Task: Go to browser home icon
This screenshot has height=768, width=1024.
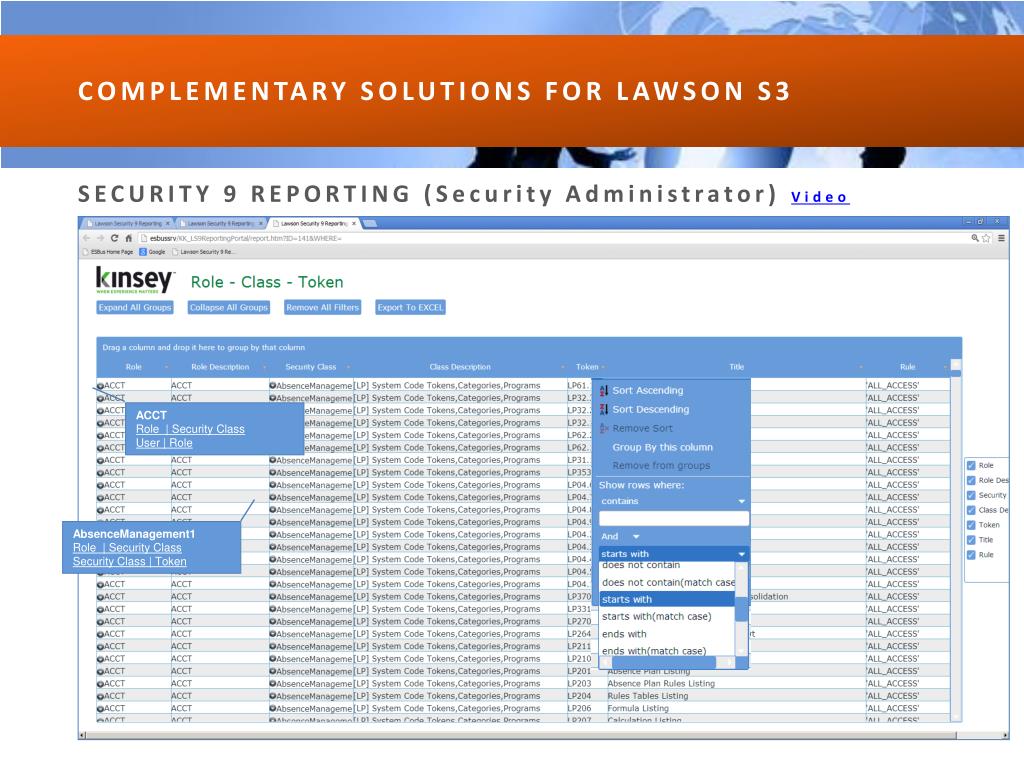Action: (128, 238)
